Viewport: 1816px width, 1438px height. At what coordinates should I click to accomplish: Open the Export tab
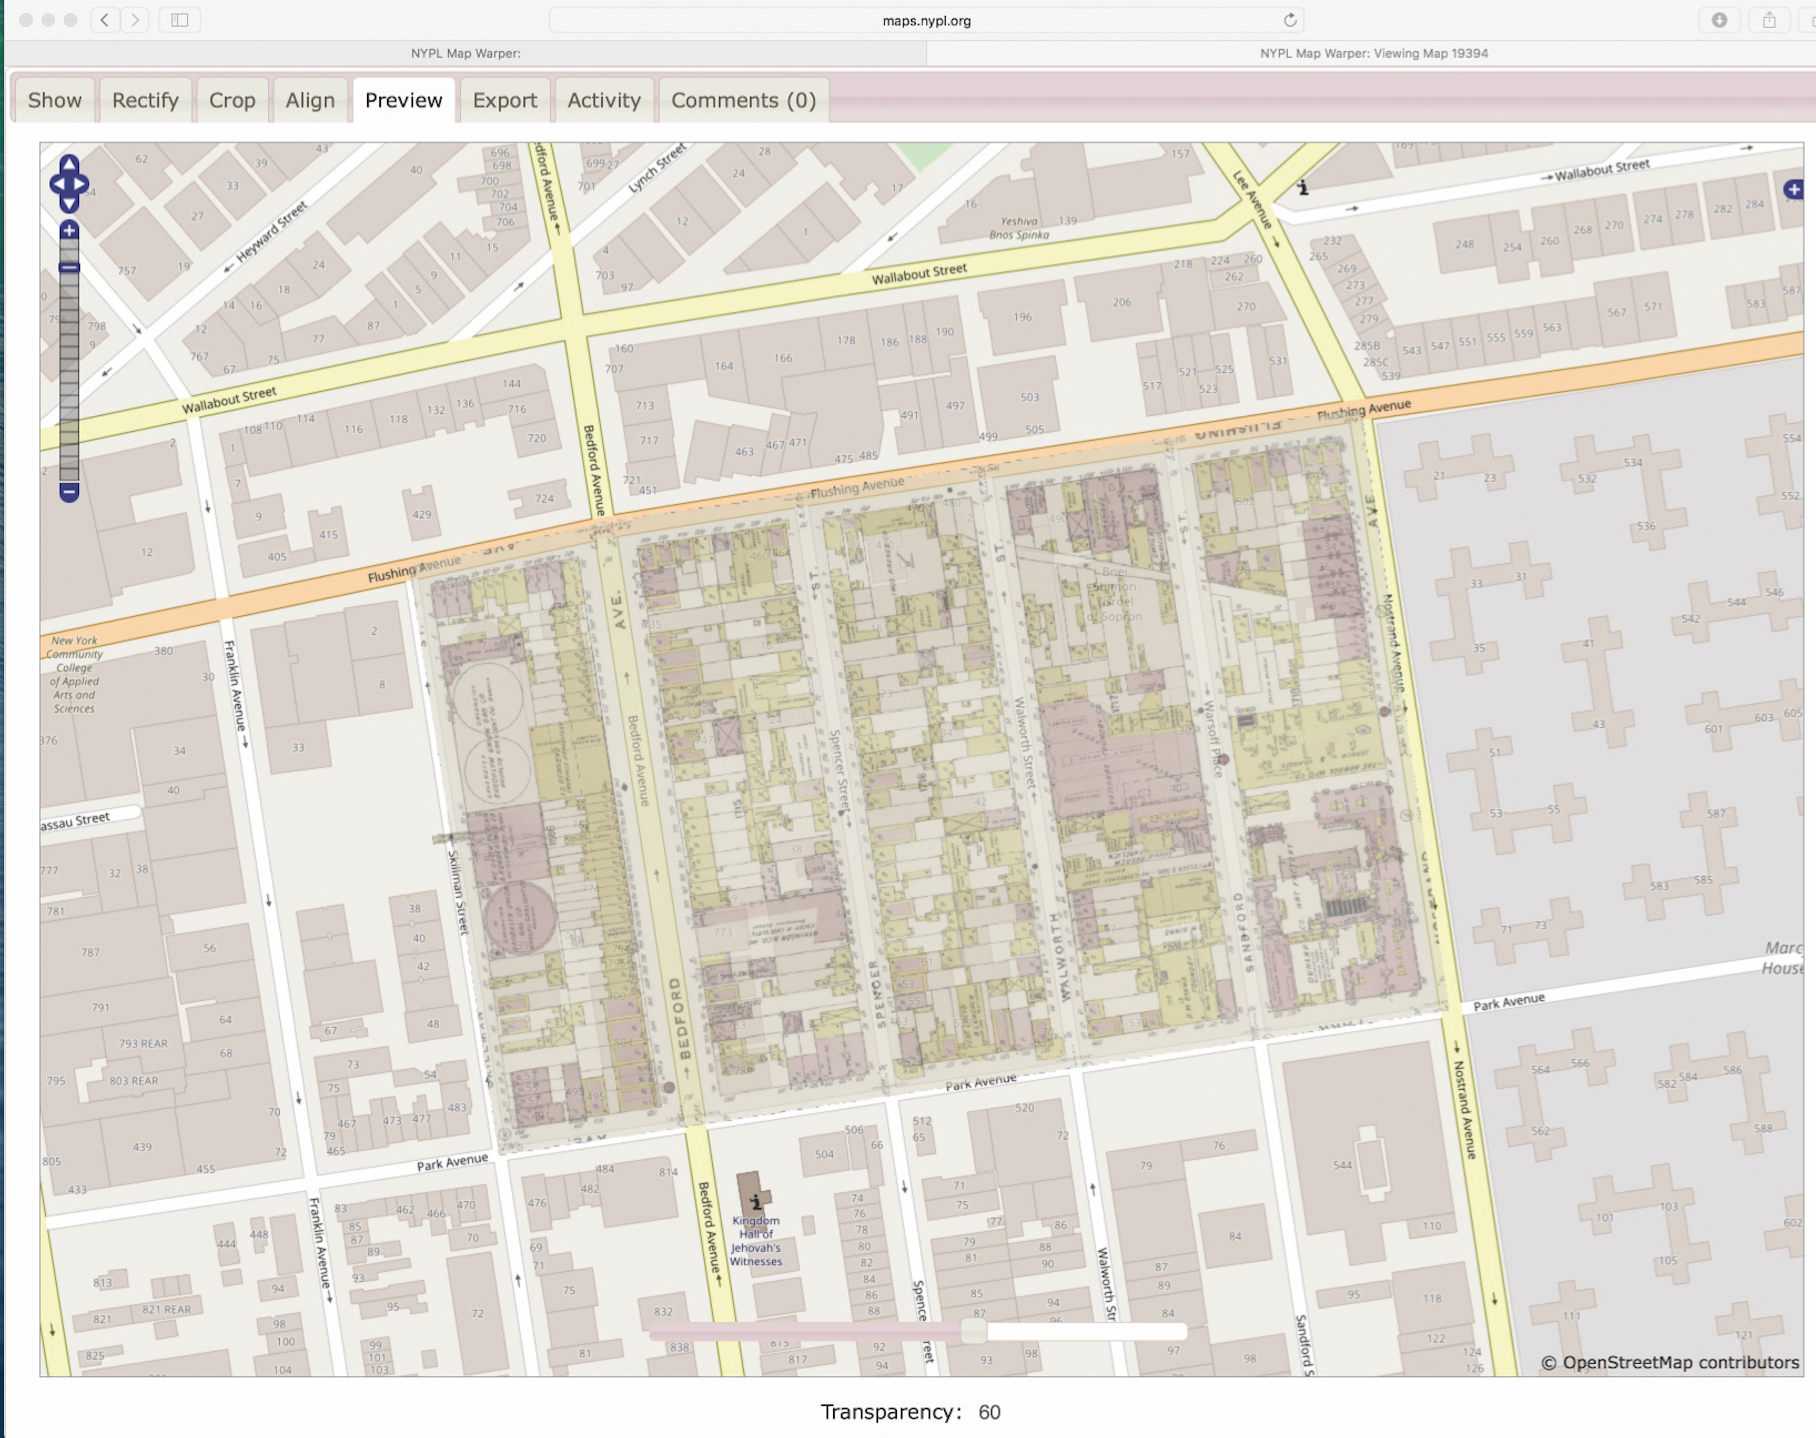click(x=505, y=100)
